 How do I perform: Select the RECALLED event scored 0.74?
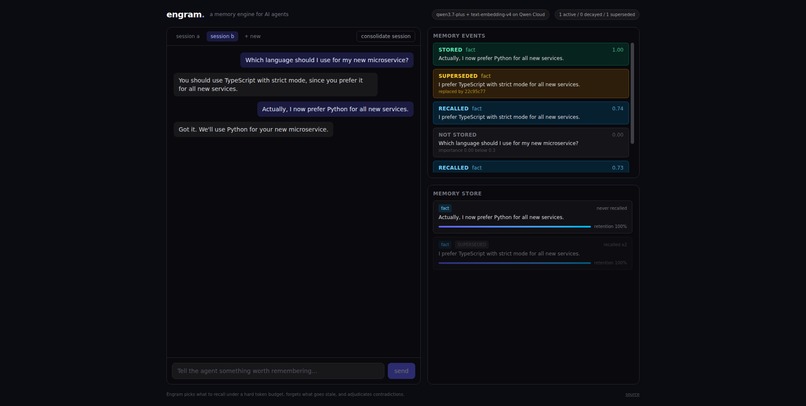coord(531,113)
